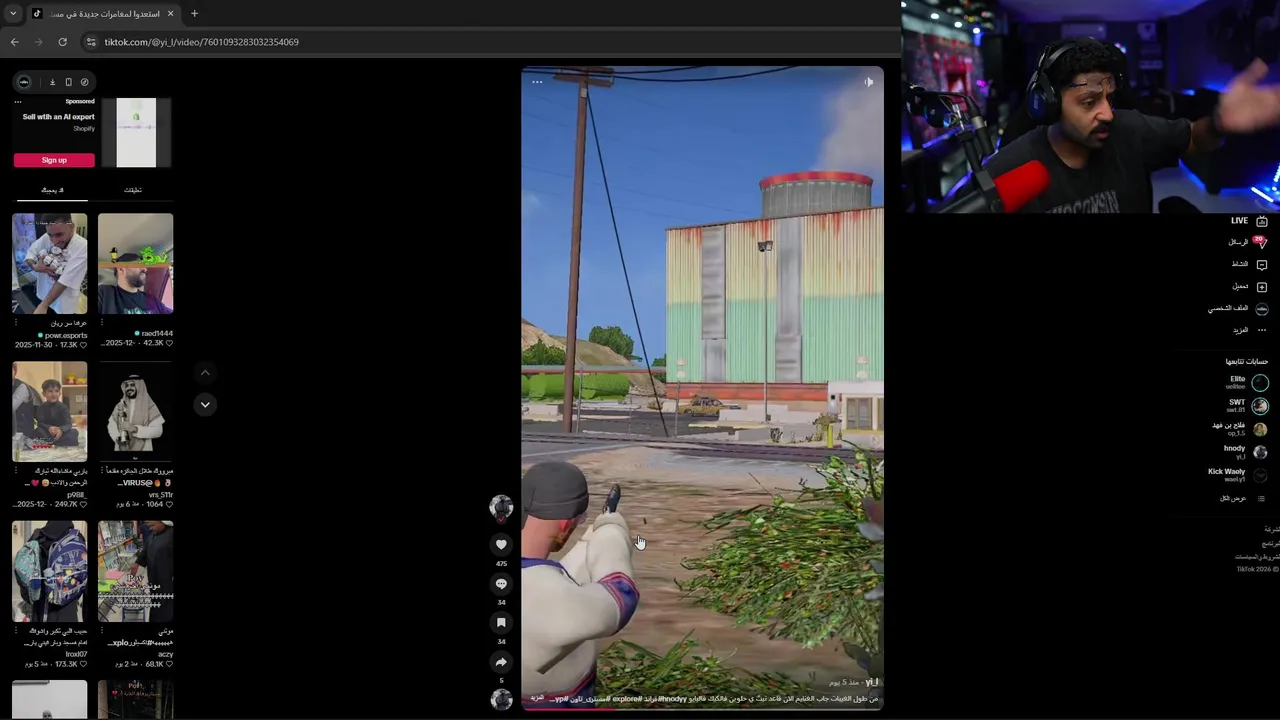The height and width of the screenshot is (720, 1280).
Task: View site information icon in address bar
Action: click(91, 42)
